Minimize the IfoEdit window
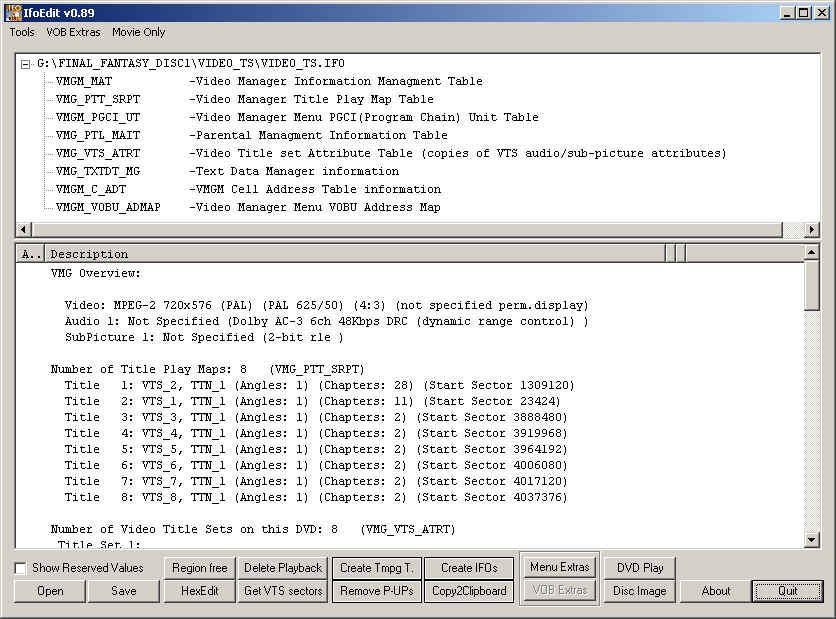The height and width of the screenshot is (619, 836). [787, 13]
